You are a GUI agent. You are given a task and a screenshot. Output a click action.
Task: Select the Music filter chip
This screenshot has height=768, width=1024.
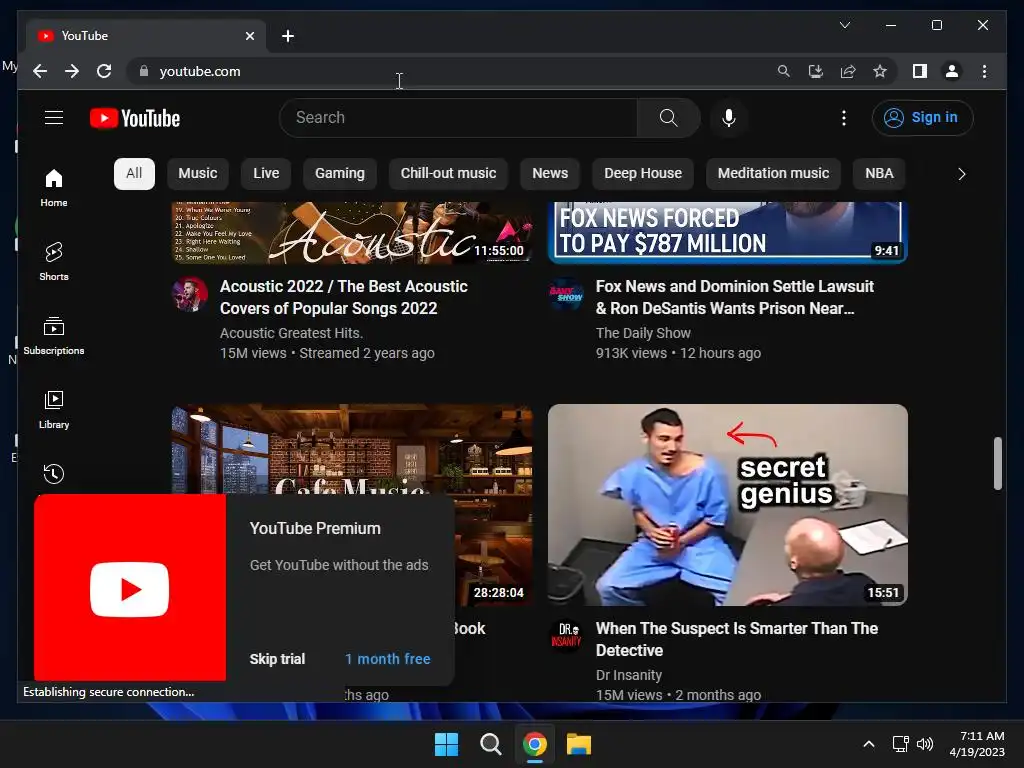pyautogui.click(x=198, y=173)
